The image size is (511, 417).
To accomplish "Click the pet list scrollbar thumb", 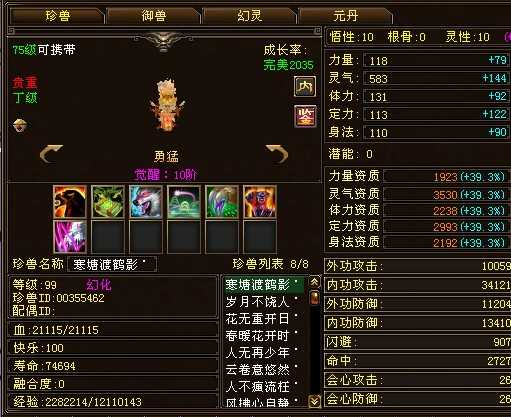I will 314,297.
